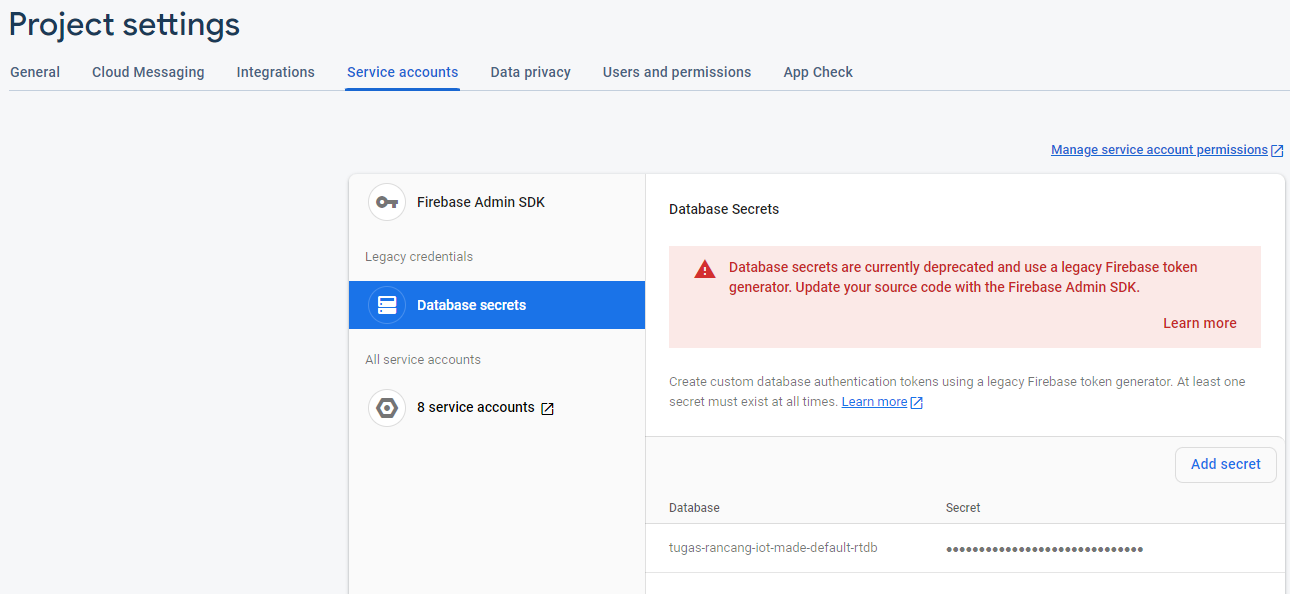Switch to the Cloud Messaging tab
The image size is (1290, 594).
(x=148, y=72)
